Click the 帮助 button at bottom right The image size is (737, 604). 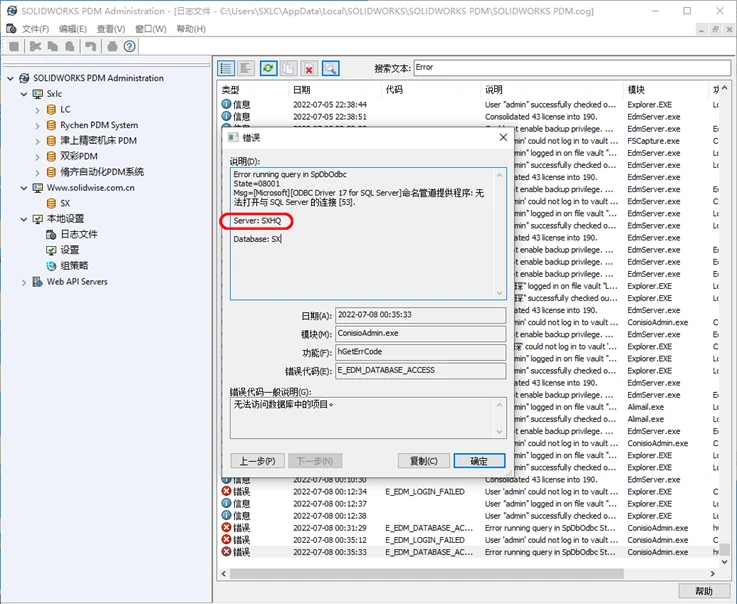pos(704,591)
